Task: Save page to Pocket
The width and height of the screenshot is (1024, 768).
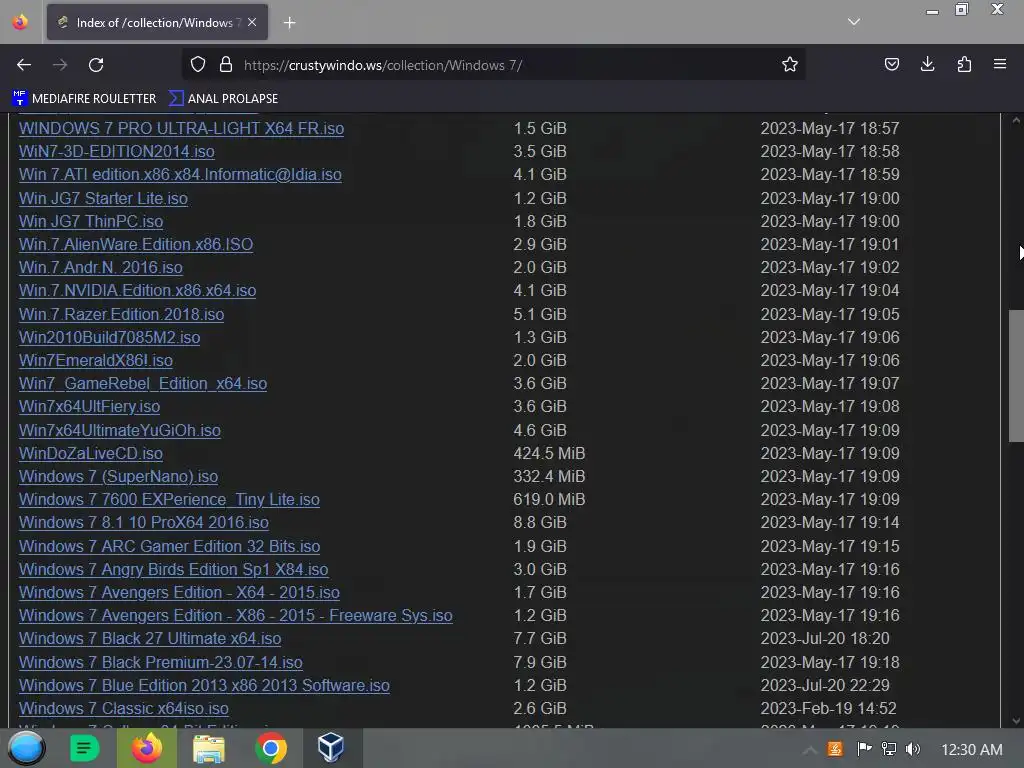Action: (891, 64)
